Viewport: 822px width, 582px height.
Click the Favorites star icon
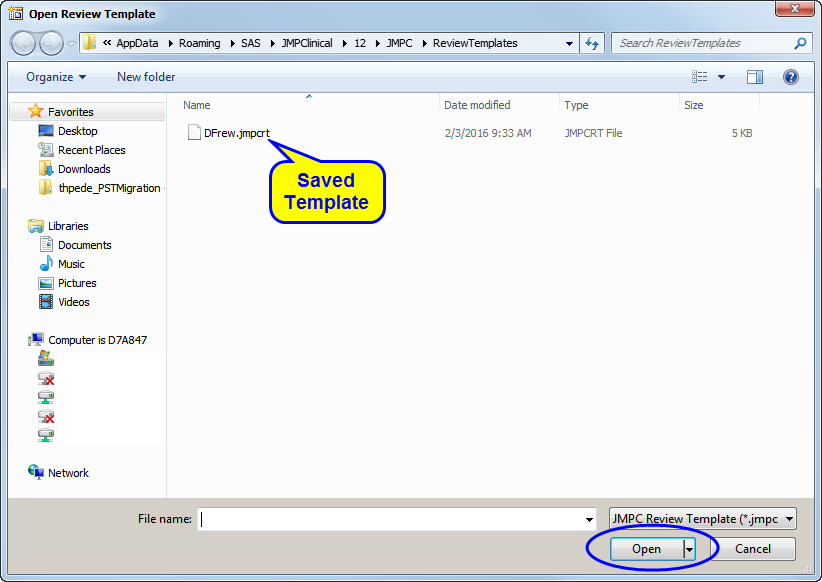point(35,111)
